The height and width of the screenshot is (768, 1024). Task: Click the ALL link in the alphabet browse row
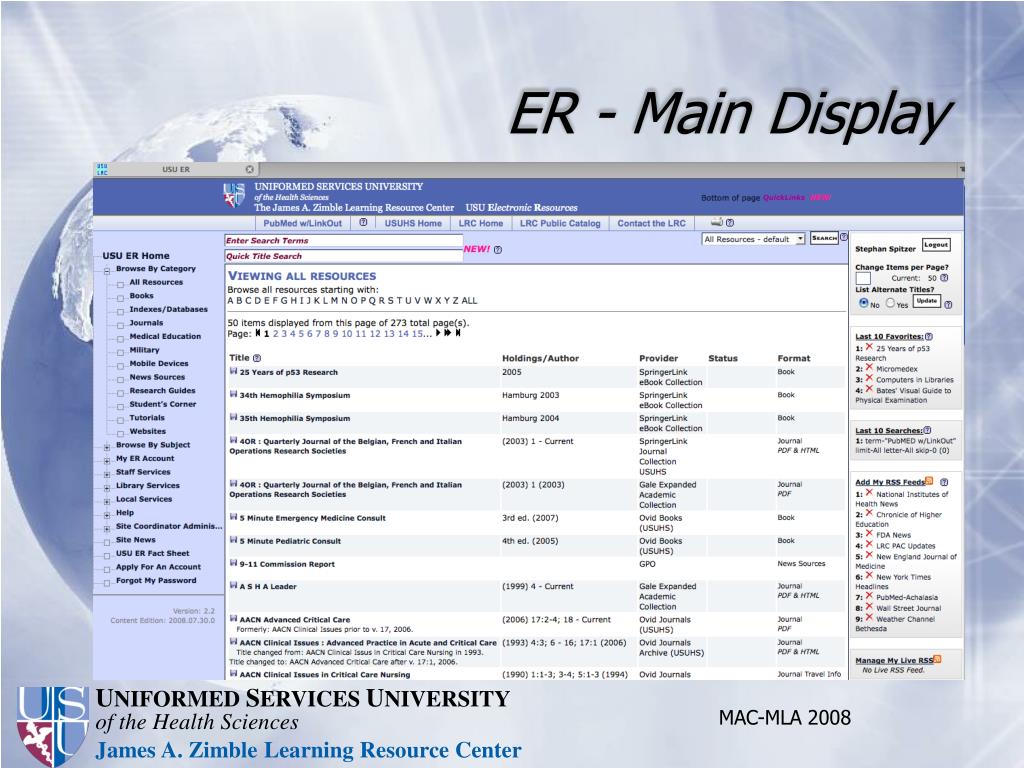[x=470, y=301]
